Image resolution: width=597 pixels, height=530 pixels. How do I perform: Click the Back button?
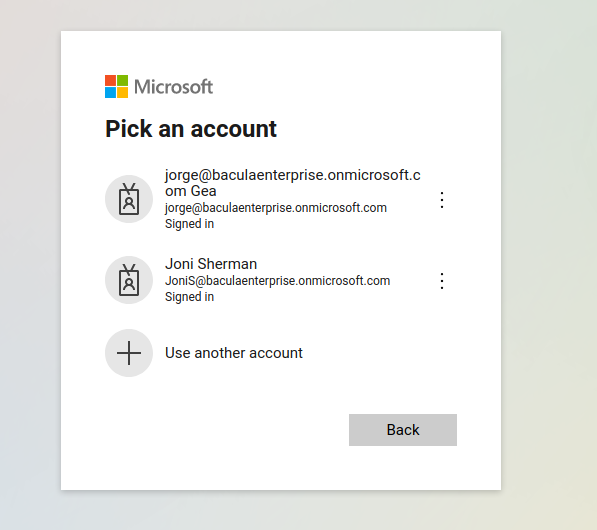coord(403,430)
